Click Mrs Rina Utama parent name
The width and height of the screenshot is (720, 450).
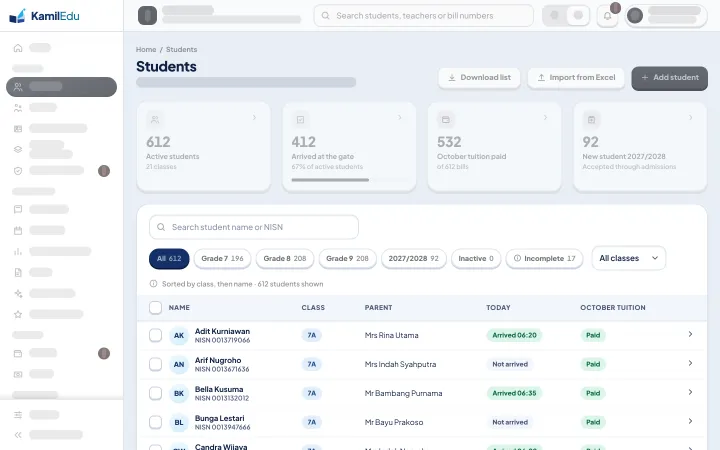coord(392,335)
